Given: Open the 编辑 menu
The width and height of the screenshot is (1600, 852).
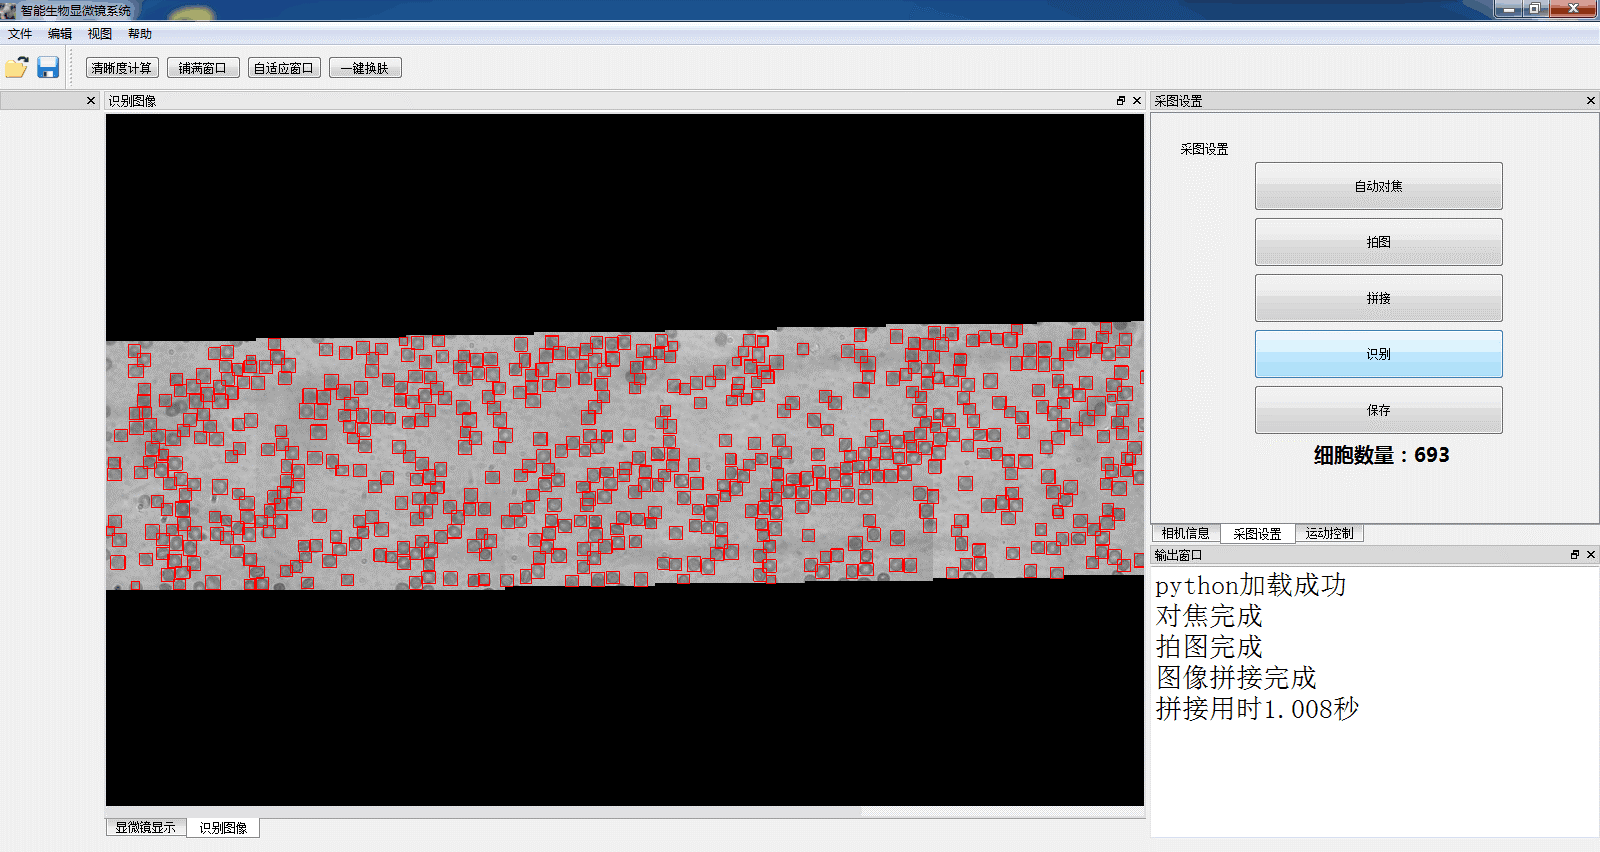Looking at the screenshot, I should pyautogui.click(x=60, y=34).
